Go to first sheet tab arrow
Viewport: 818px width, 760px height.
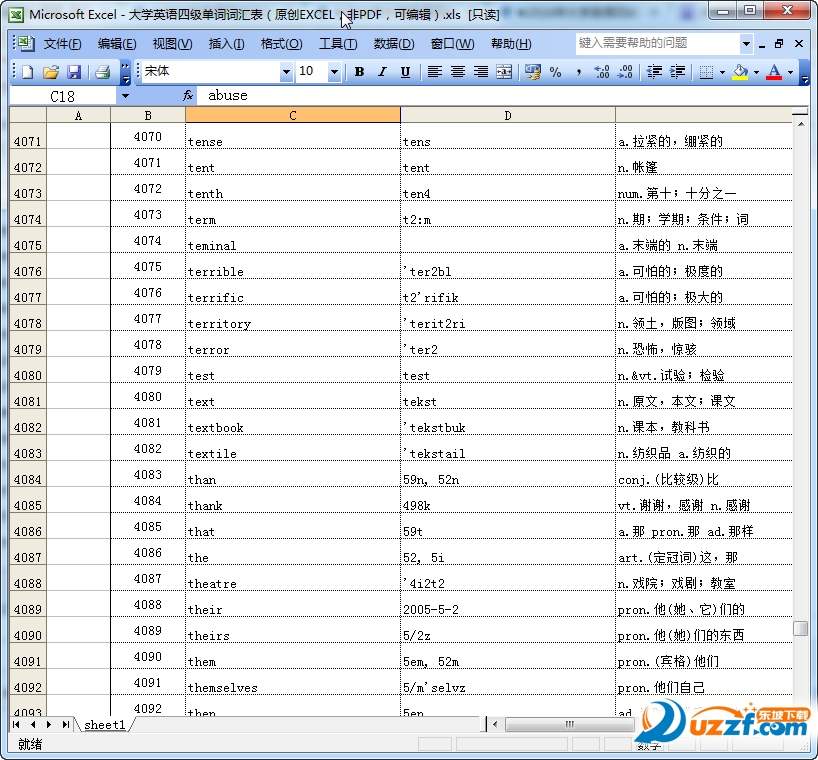click(16, 724)
